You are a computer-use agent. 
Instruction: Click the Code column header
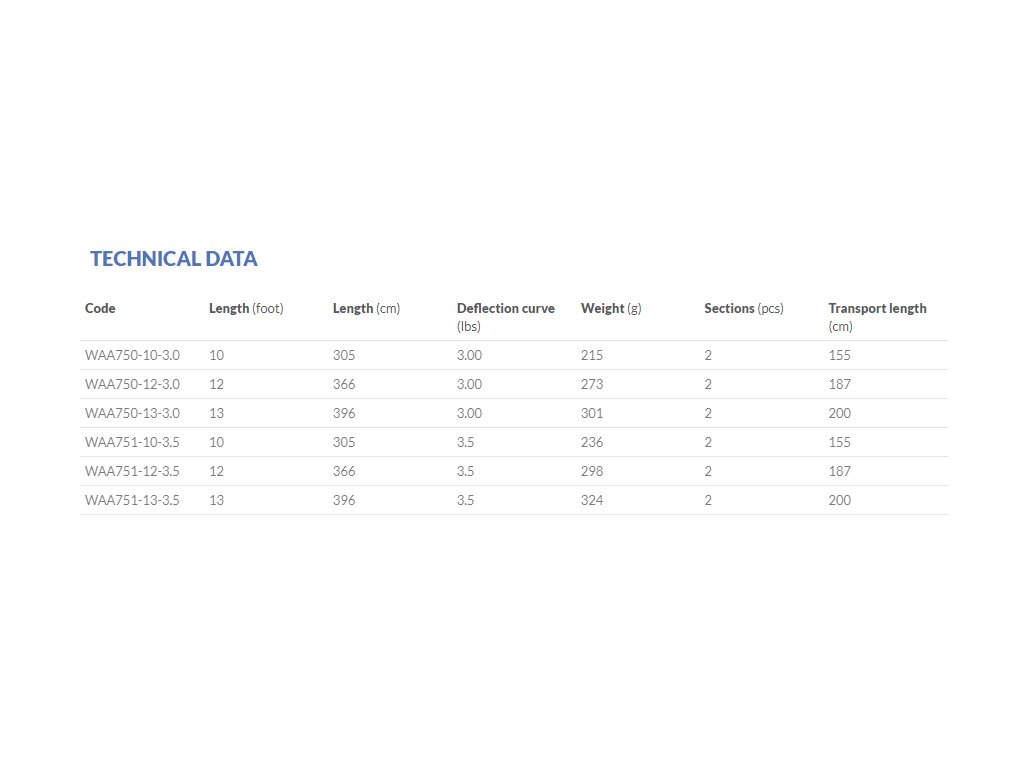point(100,309)
